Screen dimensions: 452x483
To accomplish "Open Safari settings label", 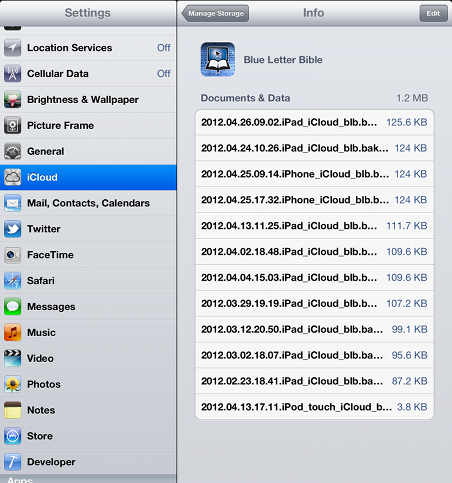I will pyautogui.click(x=41, y=281).
